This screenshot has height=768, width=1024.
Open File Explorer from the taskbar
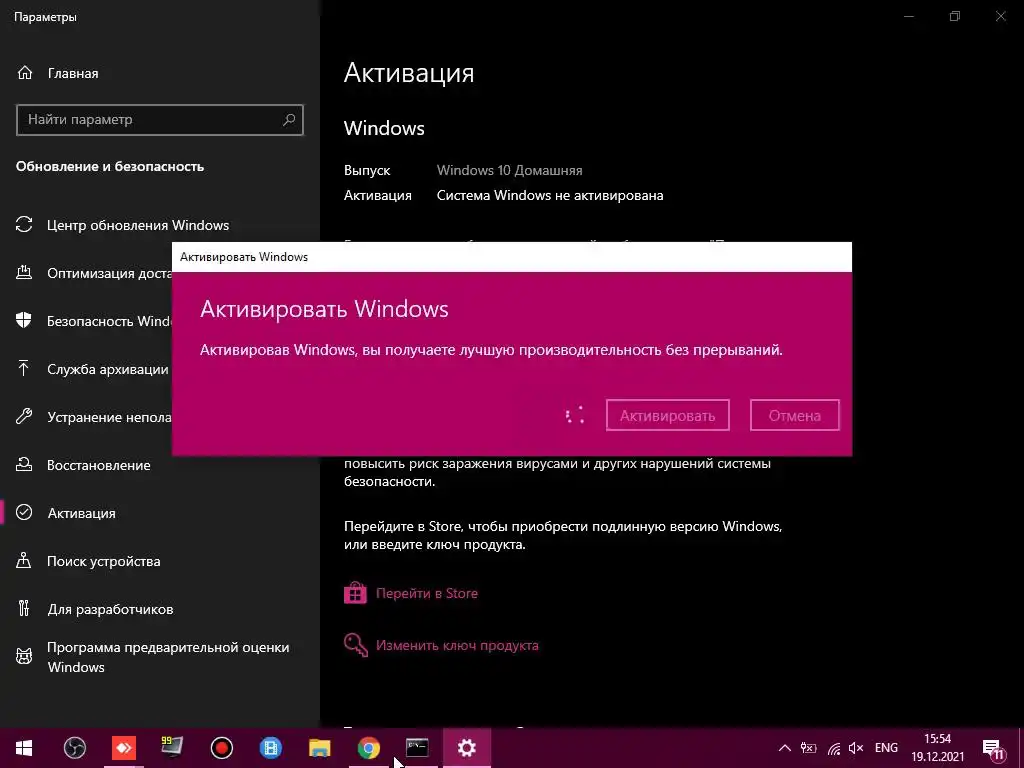[x=319, y=748]
